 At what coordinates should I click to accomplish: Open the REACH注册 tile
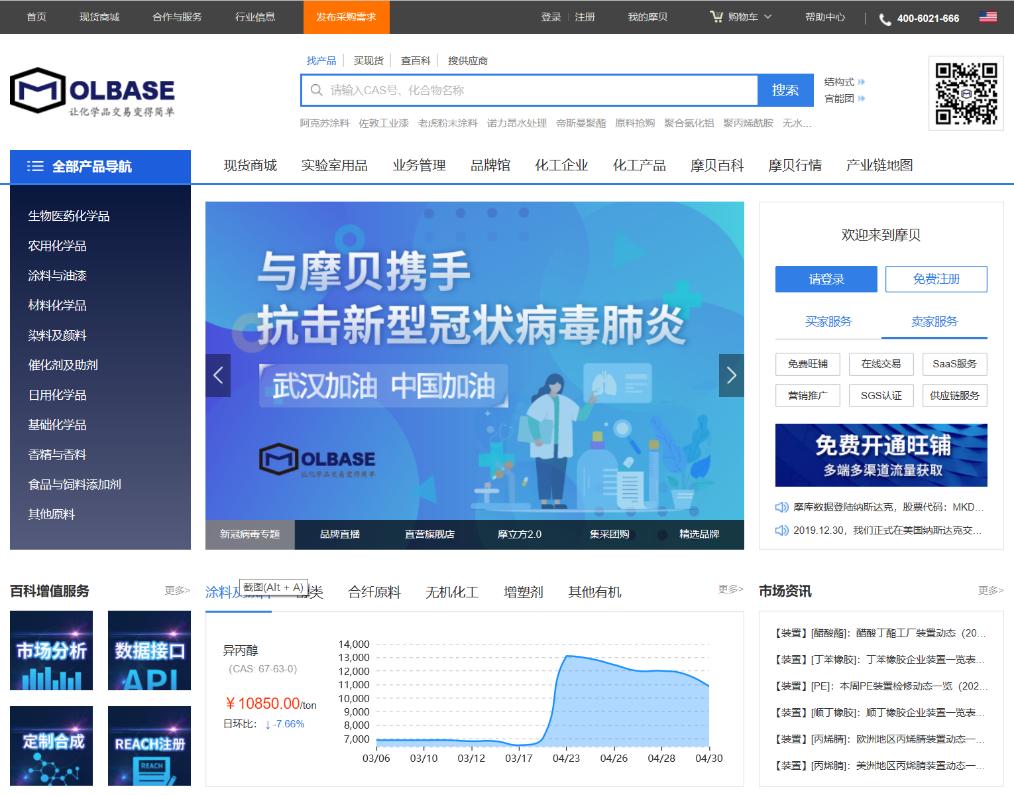click(149, 746)
